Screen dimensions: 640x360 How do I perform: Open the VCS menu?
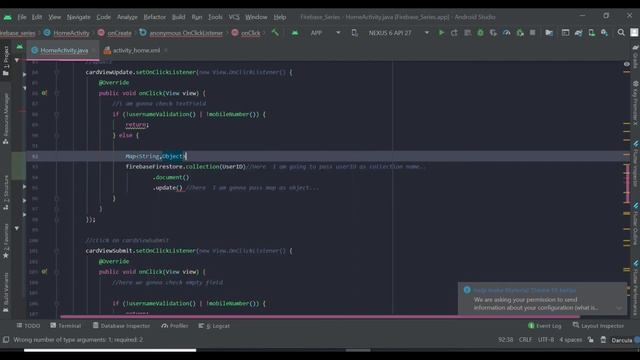pos(234,17)
